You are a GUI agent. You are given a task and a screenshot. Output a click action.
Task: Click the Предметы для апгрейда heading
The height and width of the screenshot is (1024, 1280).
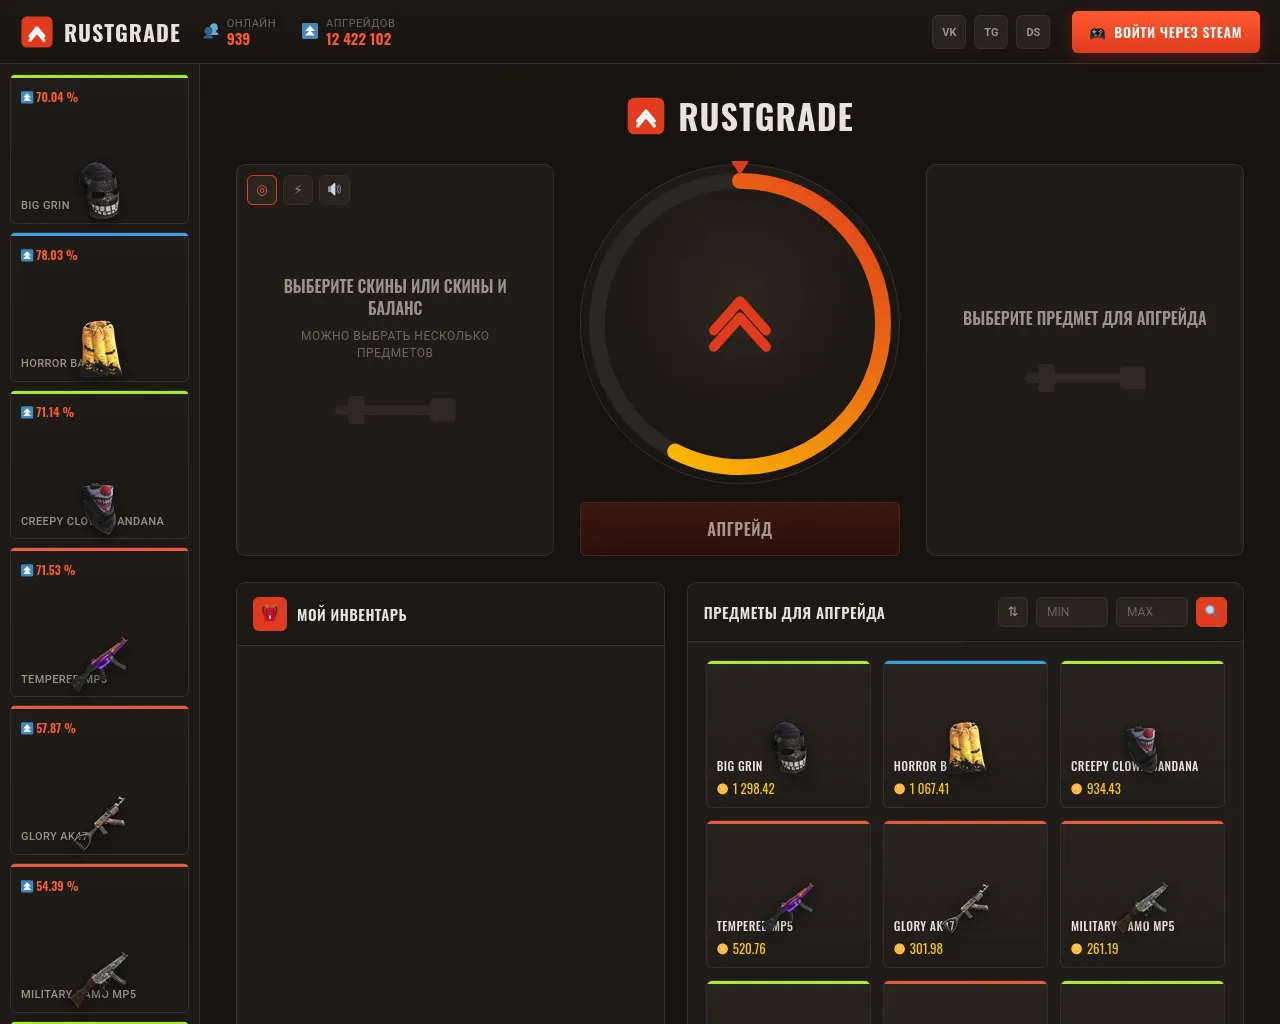[x=794, y=613]
